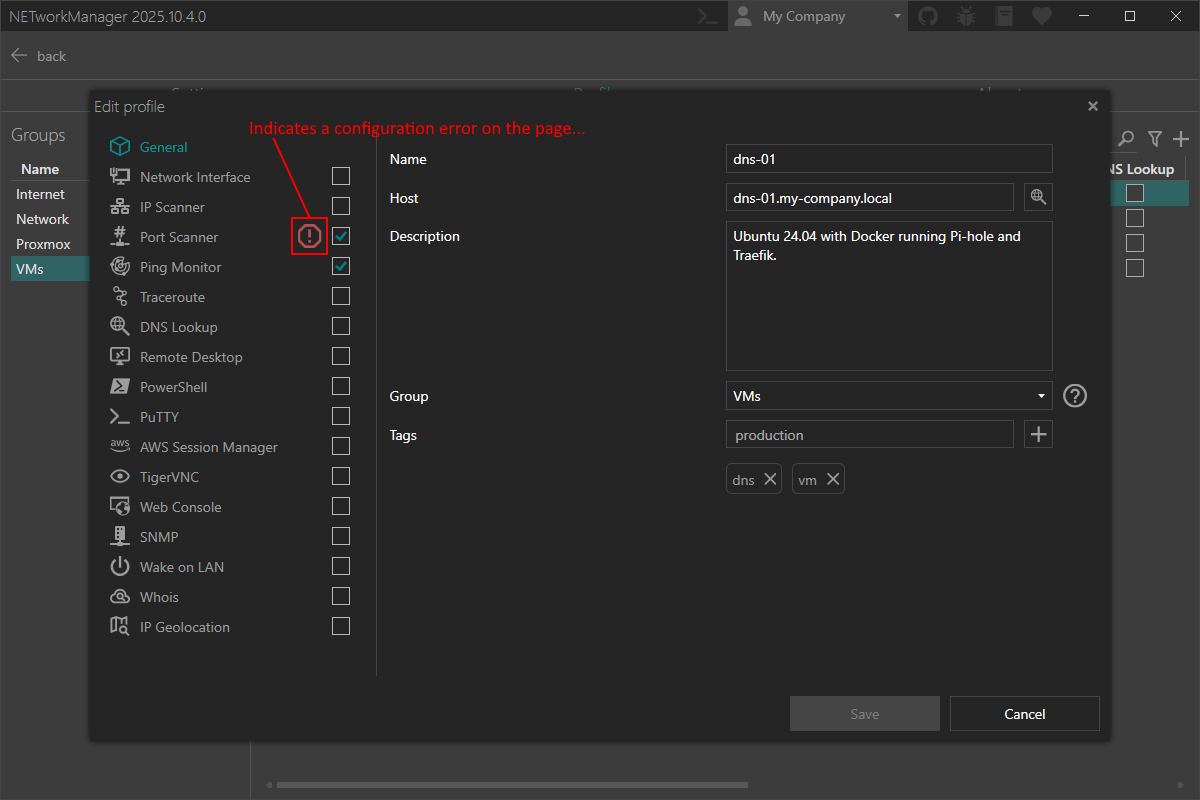
Task: Select the Proxmox group in Groups list
Action: pyautogui.click(x=45, y=243)
